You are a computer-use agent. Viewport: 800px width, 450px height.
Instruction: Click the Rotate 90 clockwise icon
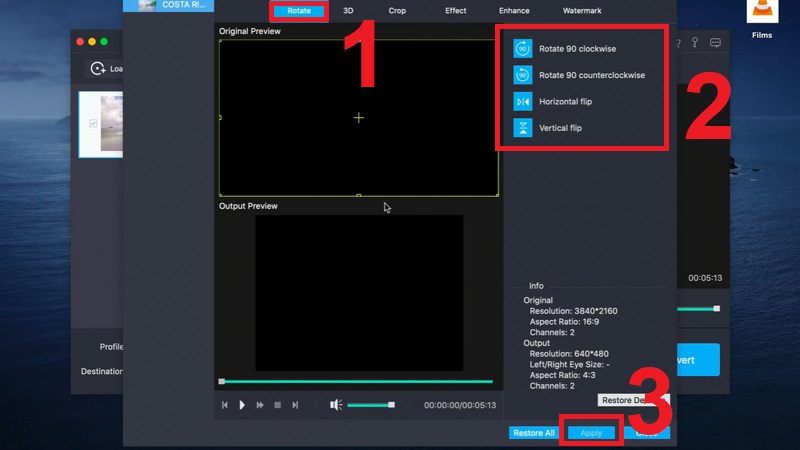click(522, 49)
